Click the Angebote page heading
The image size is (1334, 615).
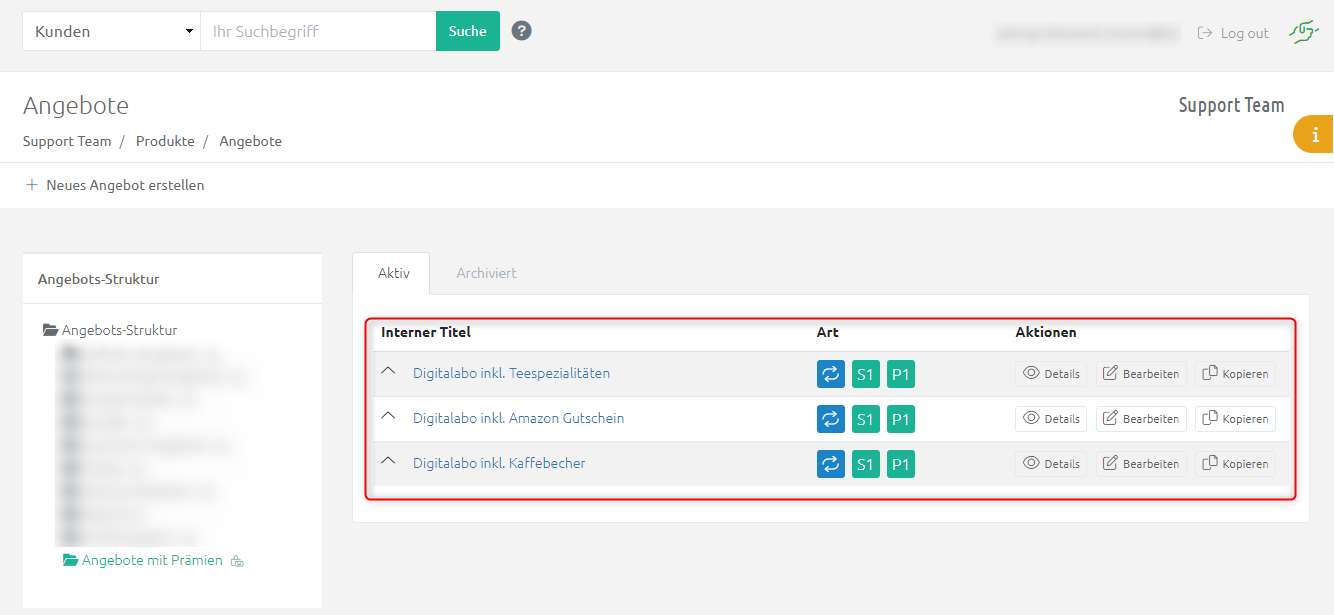tap(76, 106)
